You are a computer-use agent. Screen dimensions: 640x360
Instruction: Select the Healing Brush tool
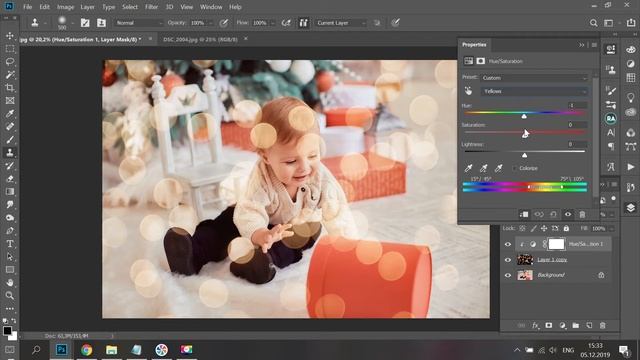pos(10,127)
